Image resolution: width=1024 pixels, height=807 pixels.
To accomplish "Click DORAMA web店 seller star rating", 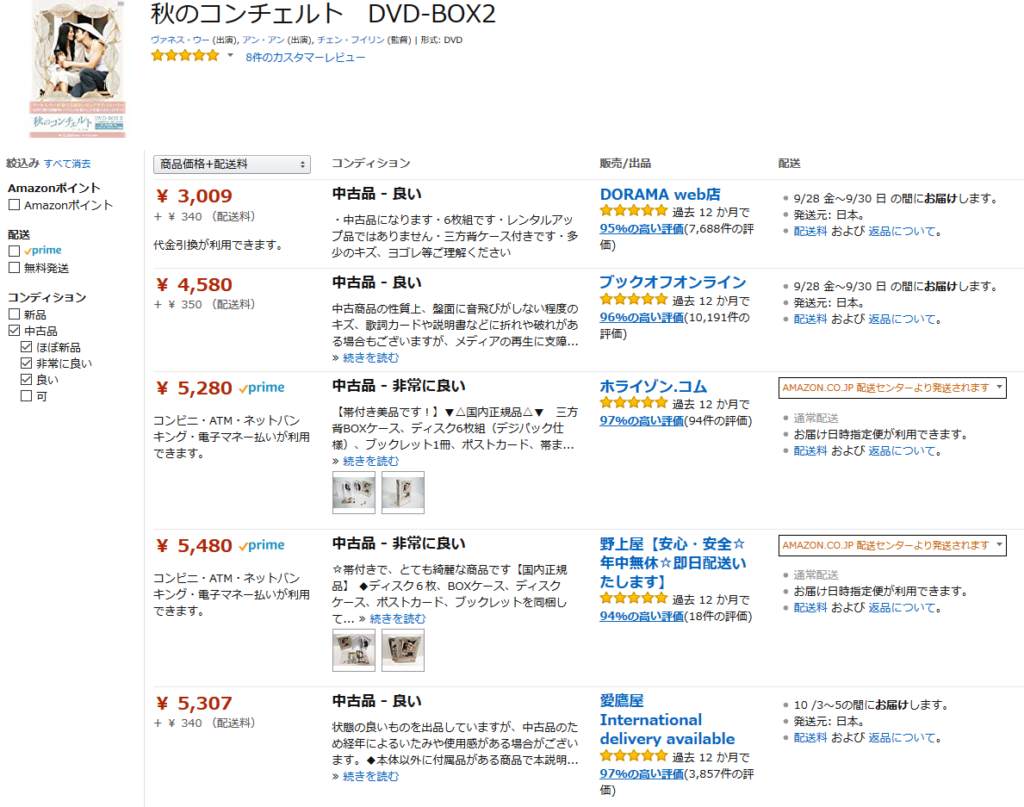I will coord(633,211).
